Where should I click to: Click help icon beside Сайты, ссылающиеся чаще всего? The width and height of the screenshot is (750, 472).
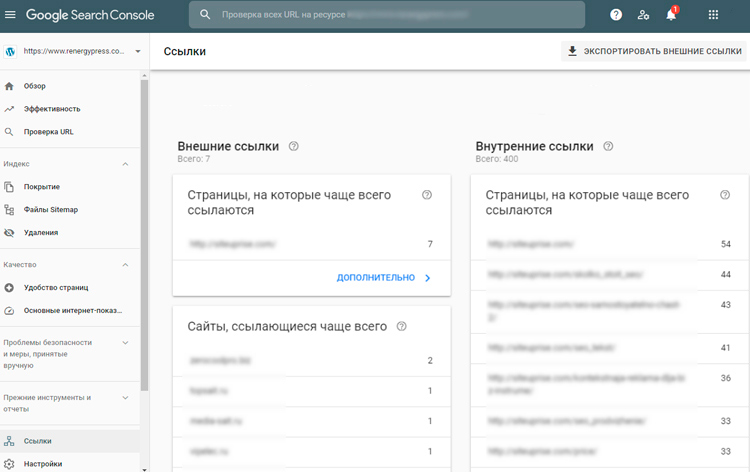click(x=402, y=326)
